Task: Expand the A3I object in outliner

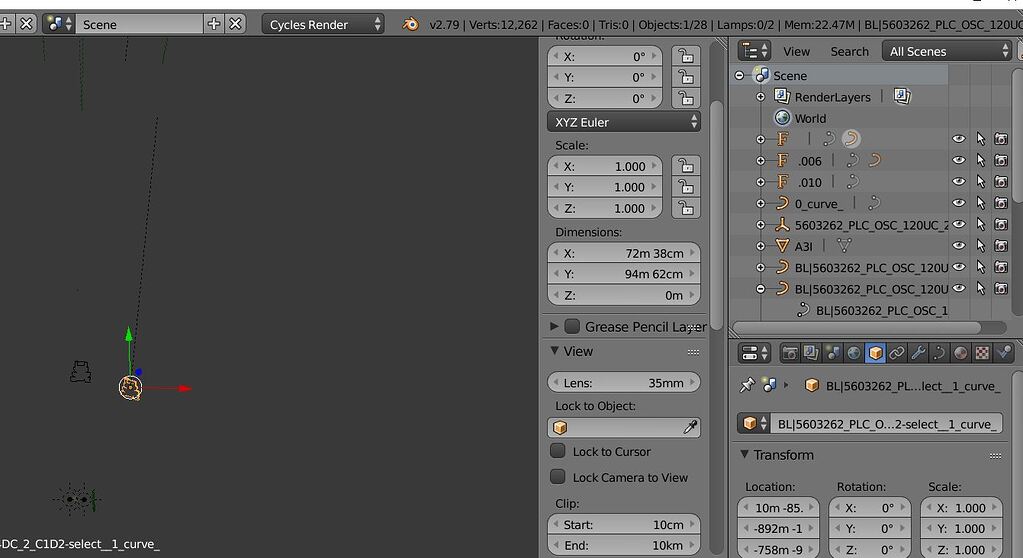Action: coord(760,246)
